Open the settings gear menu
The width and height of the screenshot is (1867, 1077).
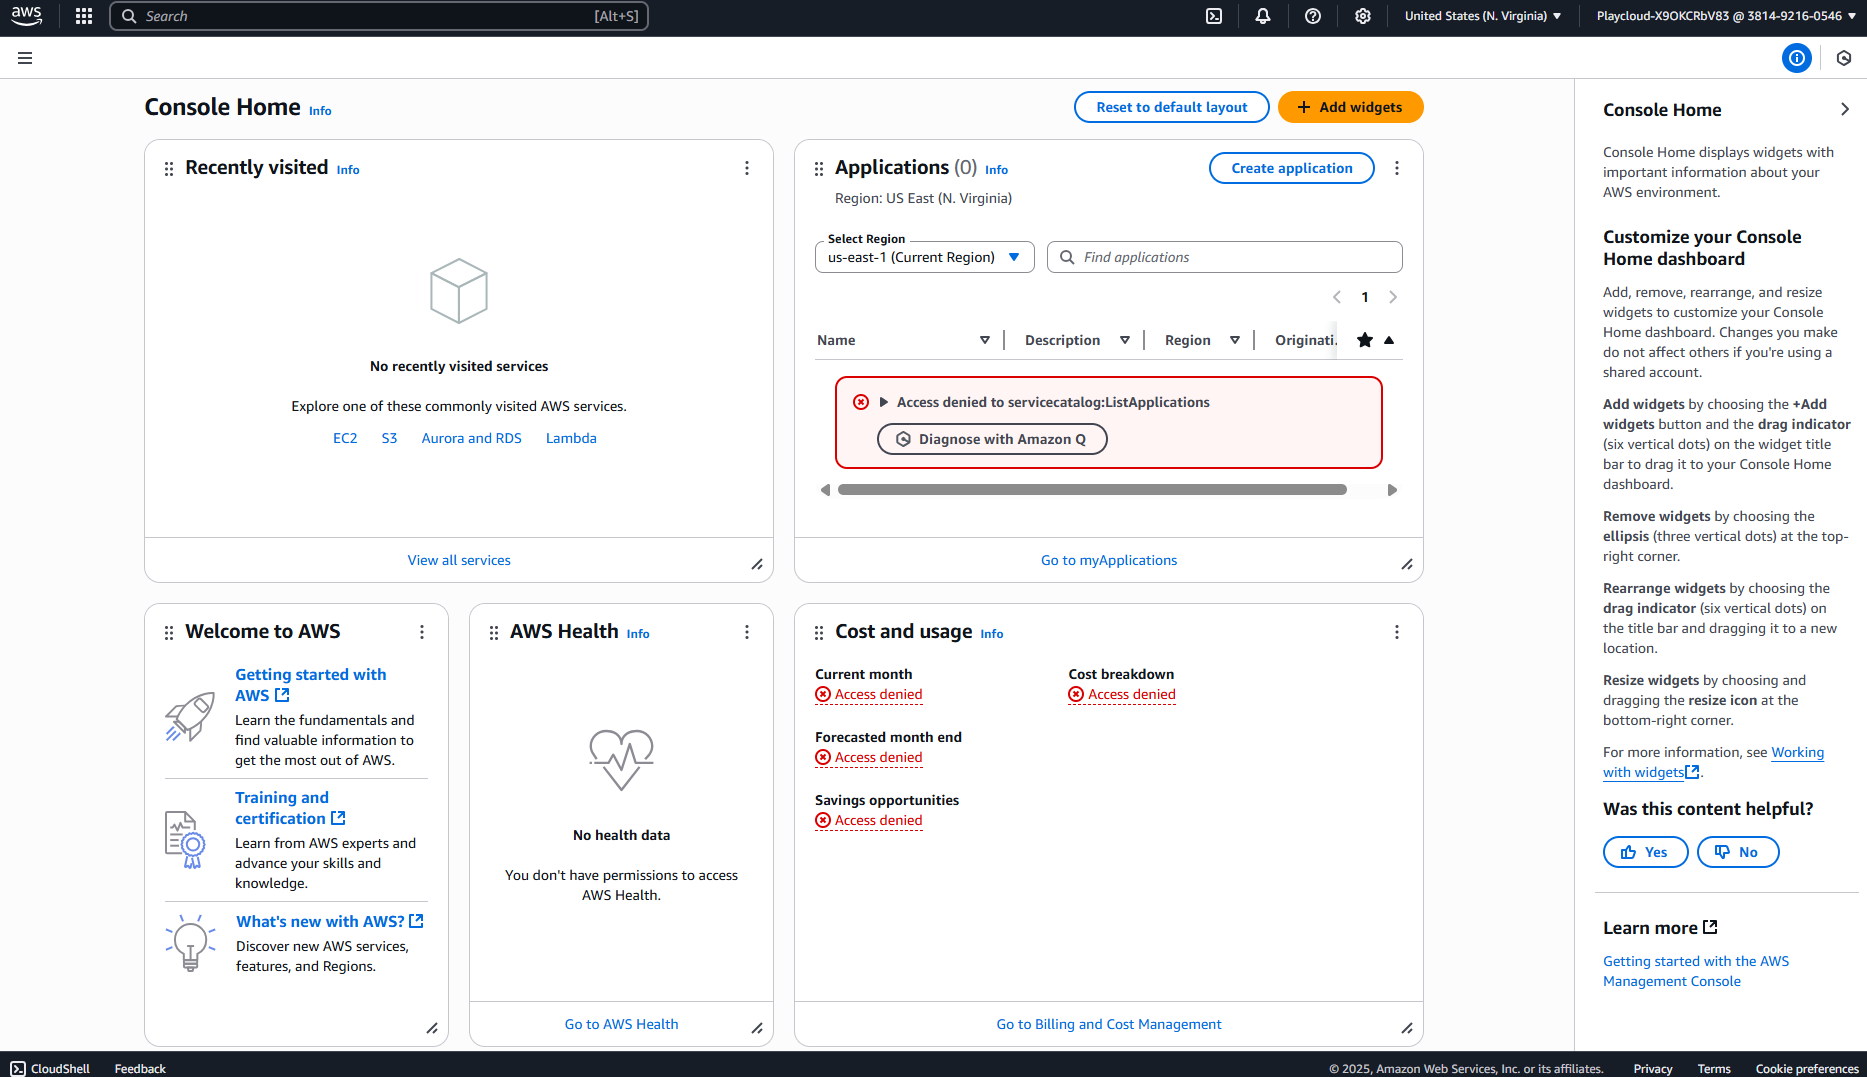tap(1362, 16)
